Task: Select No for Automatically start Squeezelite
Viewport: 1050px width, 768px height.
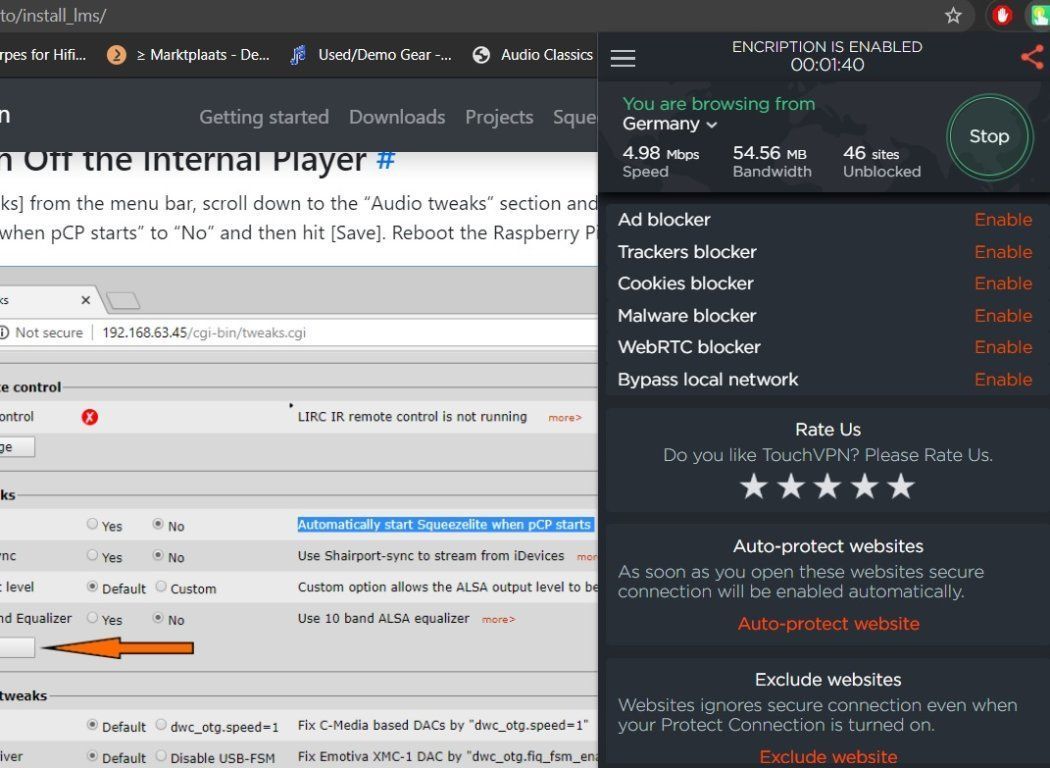Action: click(x=158, y=524)
